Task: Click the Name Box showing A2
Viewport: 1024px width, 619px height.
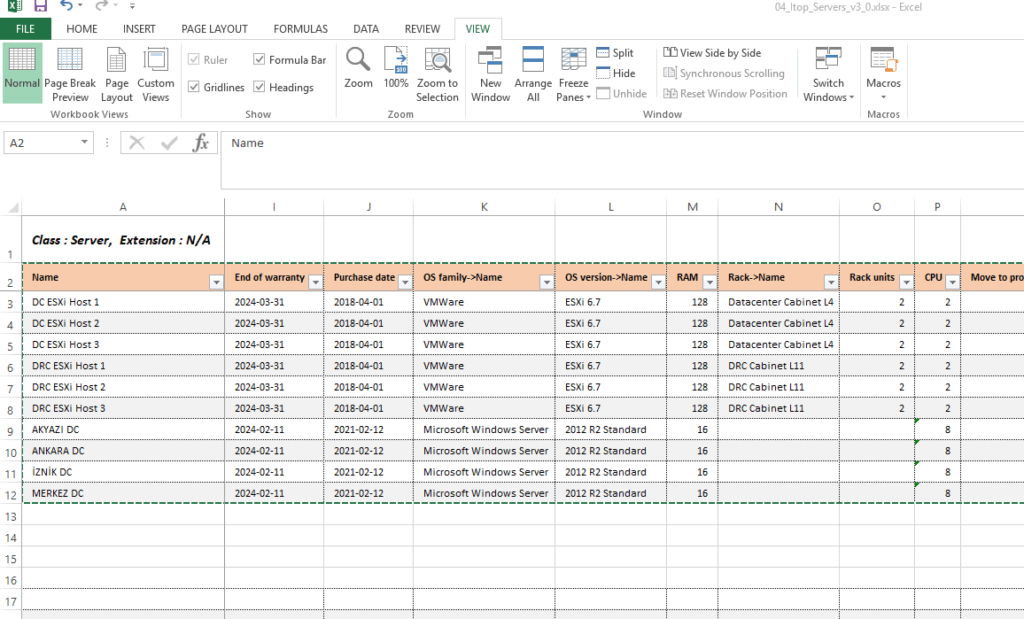Action: 50,143
